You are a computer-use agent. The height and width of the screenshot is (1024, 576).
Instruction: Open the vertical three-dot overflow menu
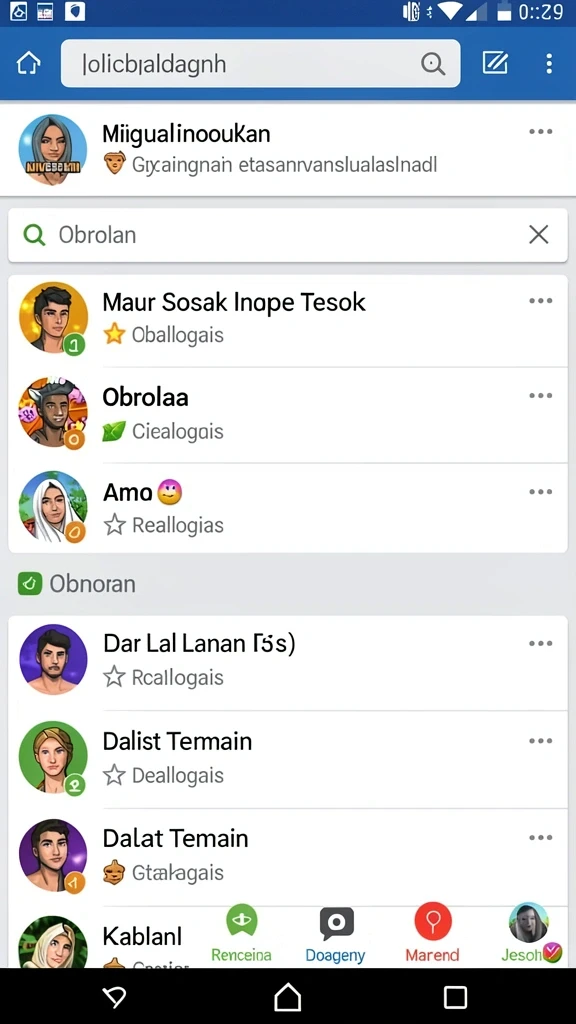pyautogui.click(x=549, y=63)
